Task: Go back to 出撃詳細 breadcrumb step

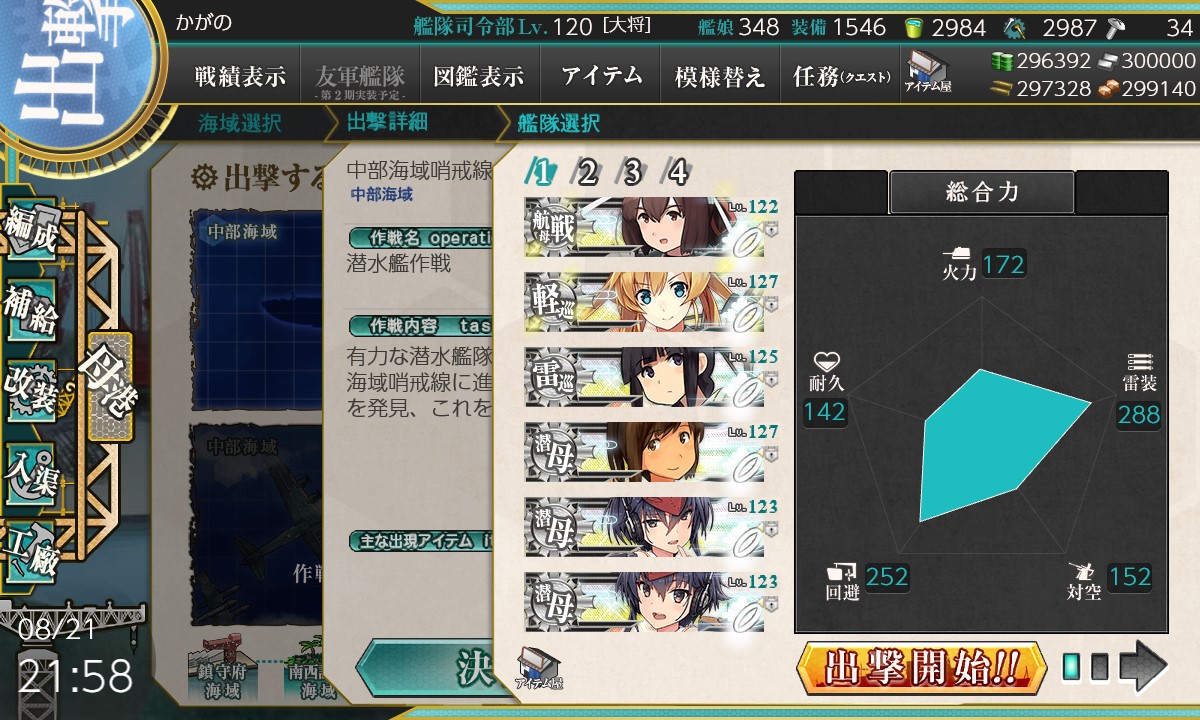Action: (387, 124)
